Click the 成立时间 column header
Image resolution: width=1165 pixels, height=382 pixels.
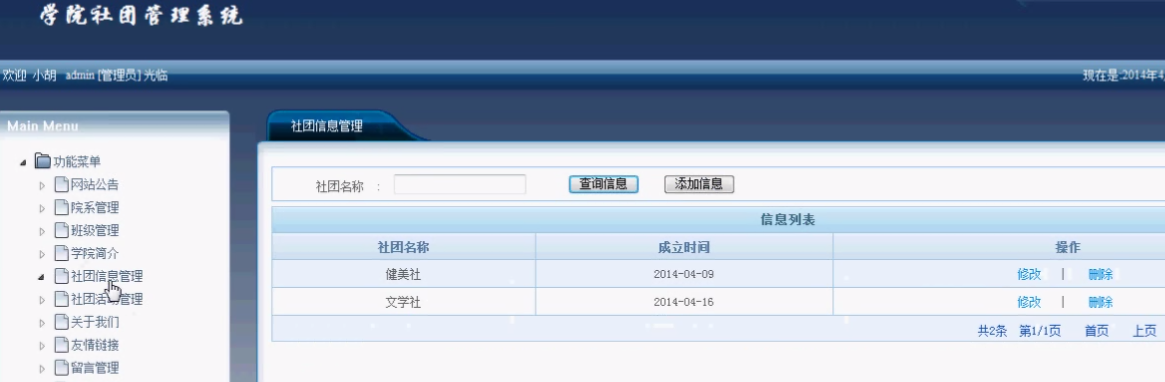(x=684, y=247)
